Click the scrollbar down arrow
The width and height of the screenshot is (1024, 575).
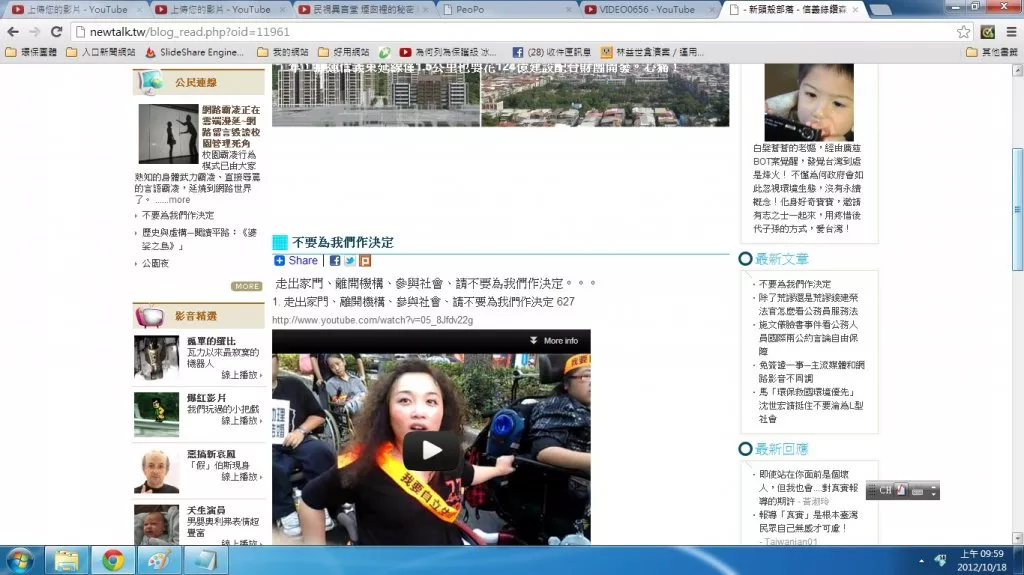1017,538
